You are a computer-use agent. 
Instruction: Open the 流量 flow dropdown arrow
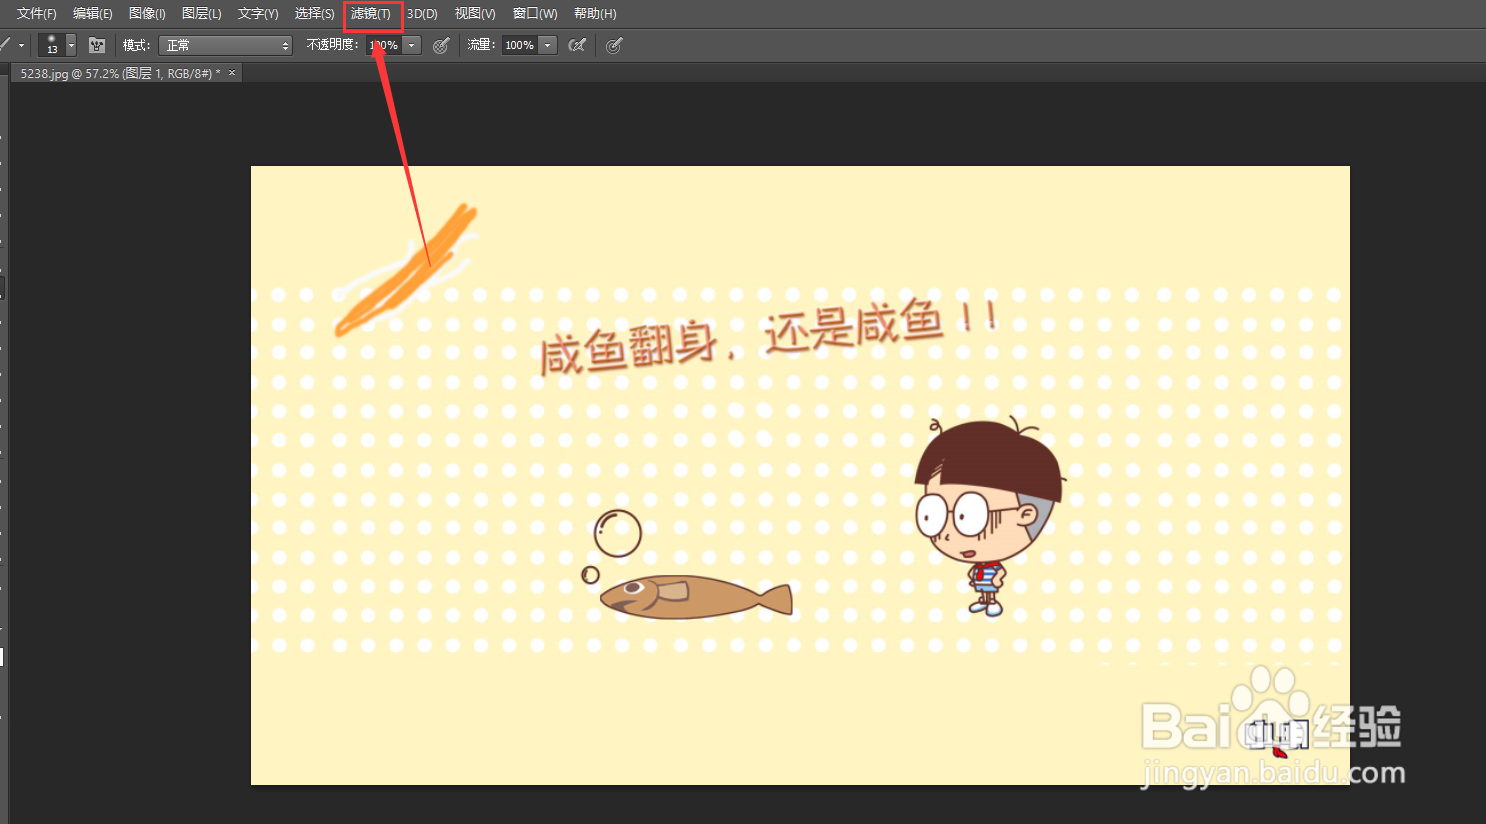(546, 44)
